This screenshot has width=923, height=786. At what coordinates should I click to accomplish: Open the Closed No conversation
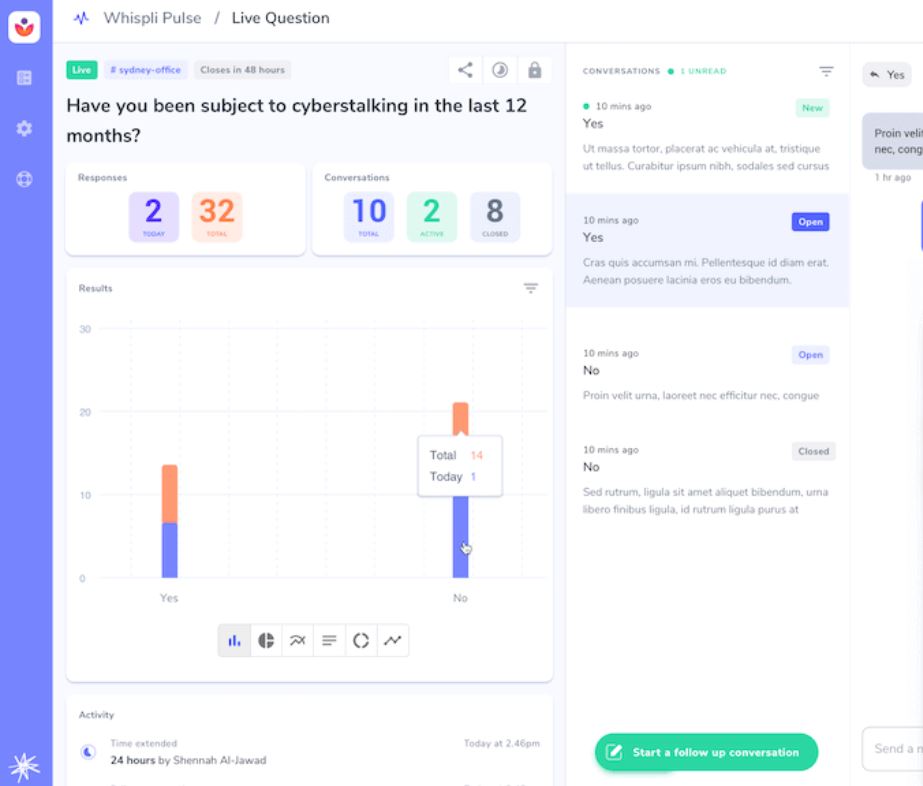pos(706,479)
